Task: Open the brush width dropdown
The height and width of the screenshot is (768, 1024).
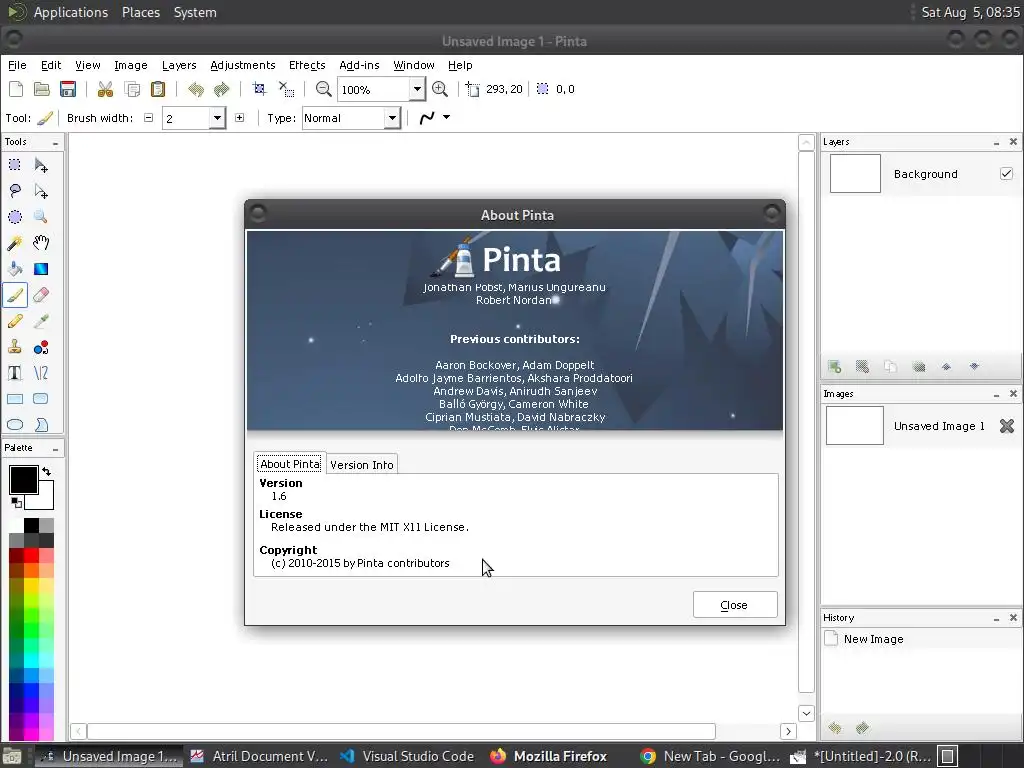Action: click(217, 118)
